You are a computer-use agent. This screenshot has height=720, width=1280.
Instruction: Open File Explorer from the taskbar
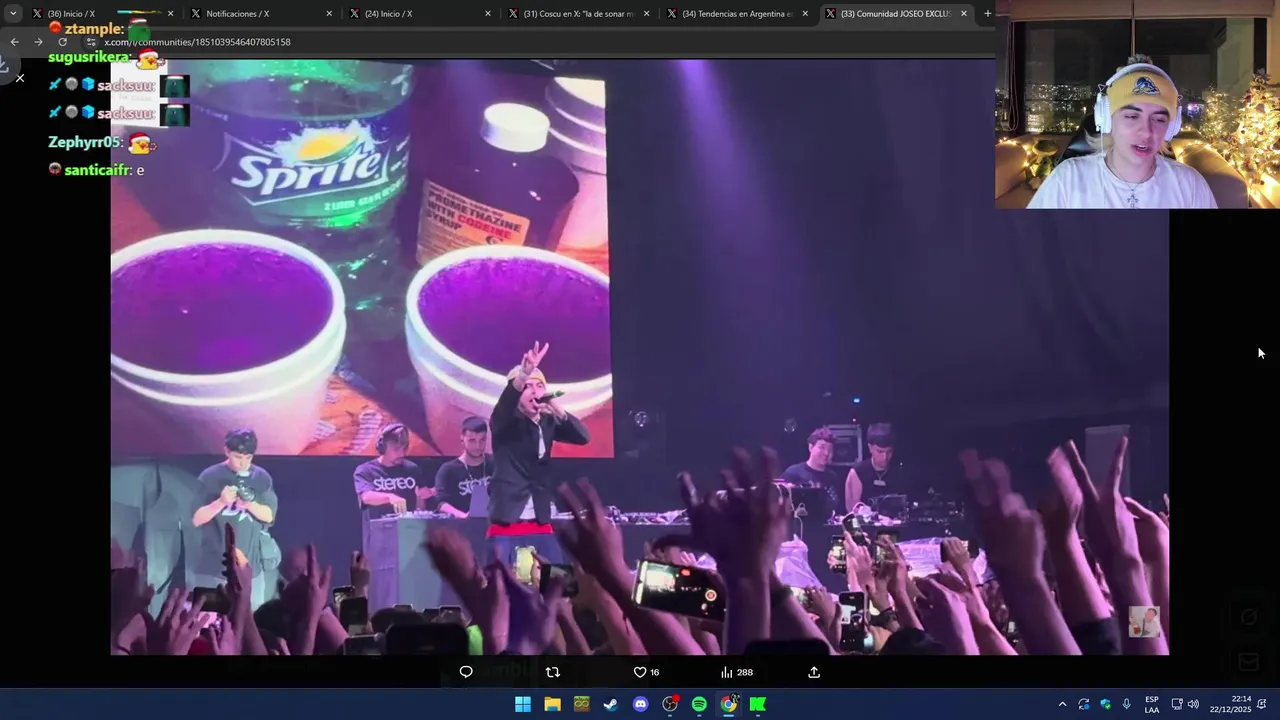point(552,704)
